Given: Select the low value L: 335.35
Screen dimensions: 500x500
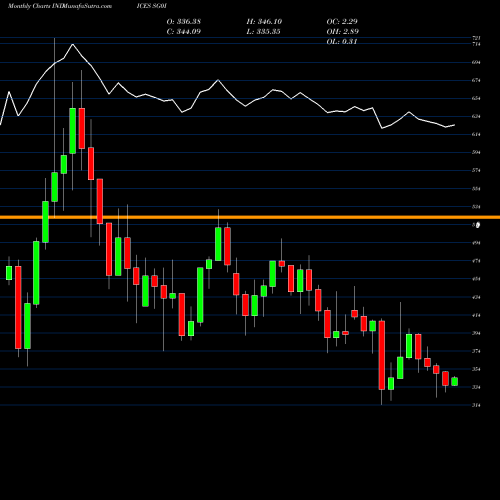Looking at the screenshot, I should tap(264, 32).
